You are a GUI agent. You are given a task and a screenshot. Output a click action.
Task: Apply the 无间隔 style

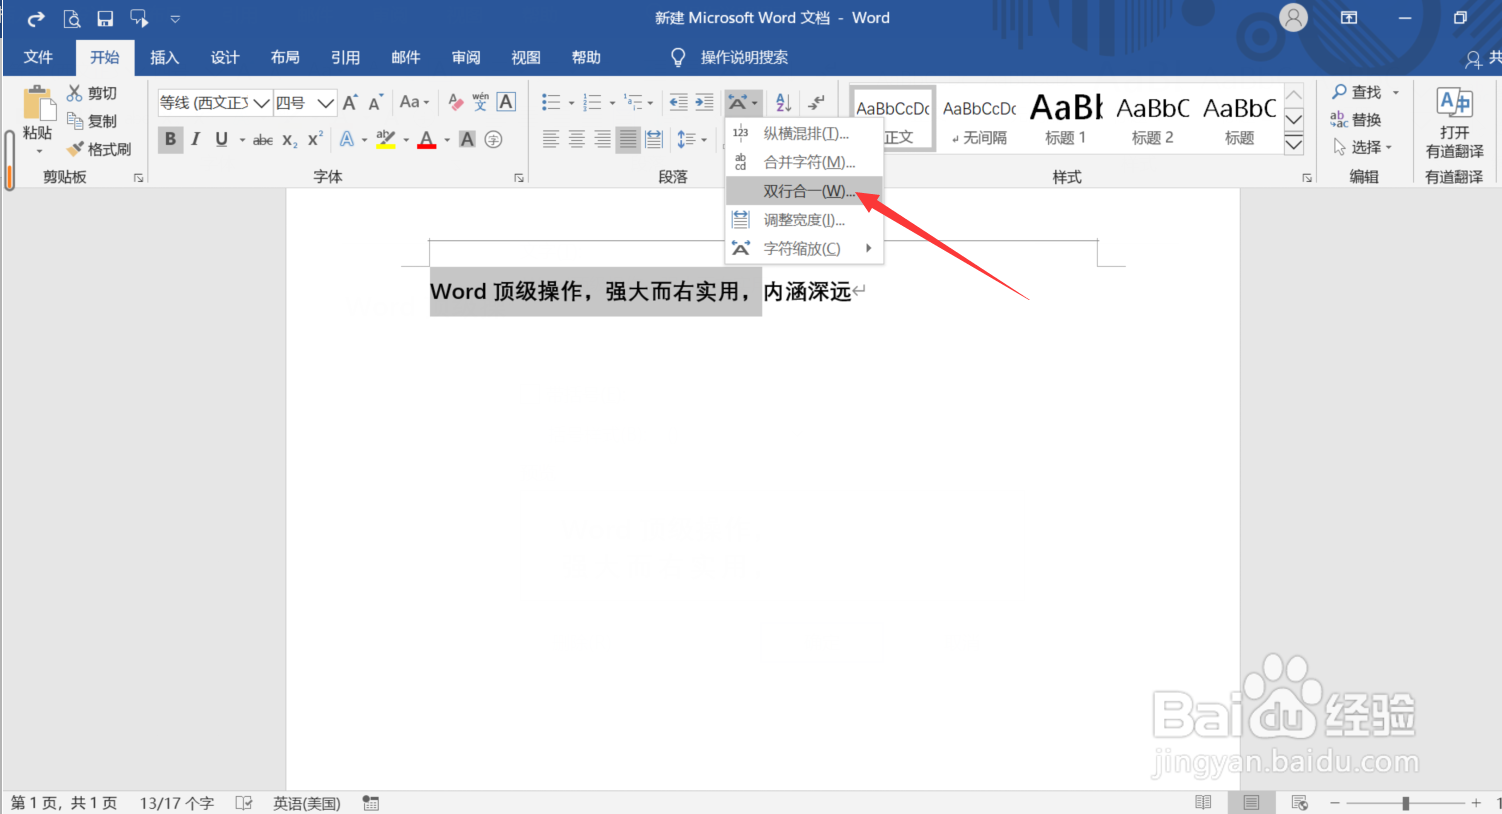tap(979, 118)
